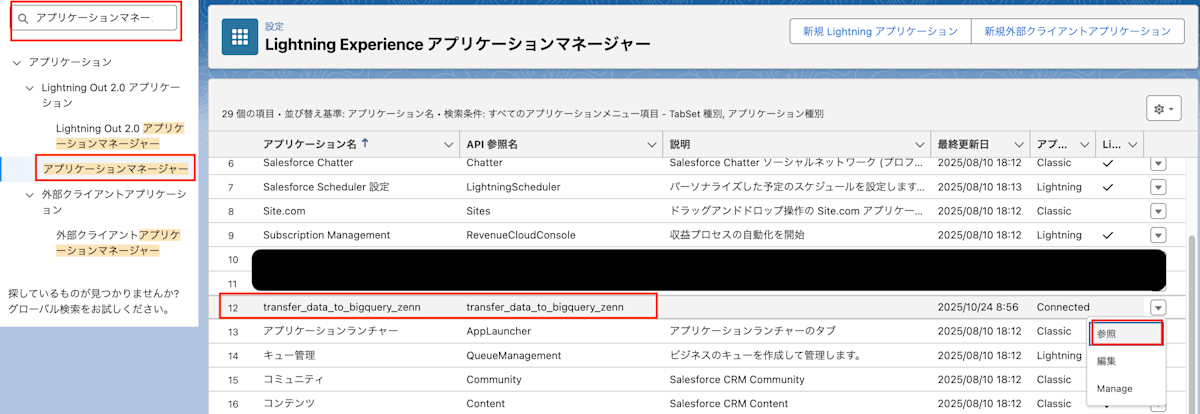Viewport: 1200px width, 414px height.
Task: Click the search magnifier icon in quick find
Action: coord(23,18)
